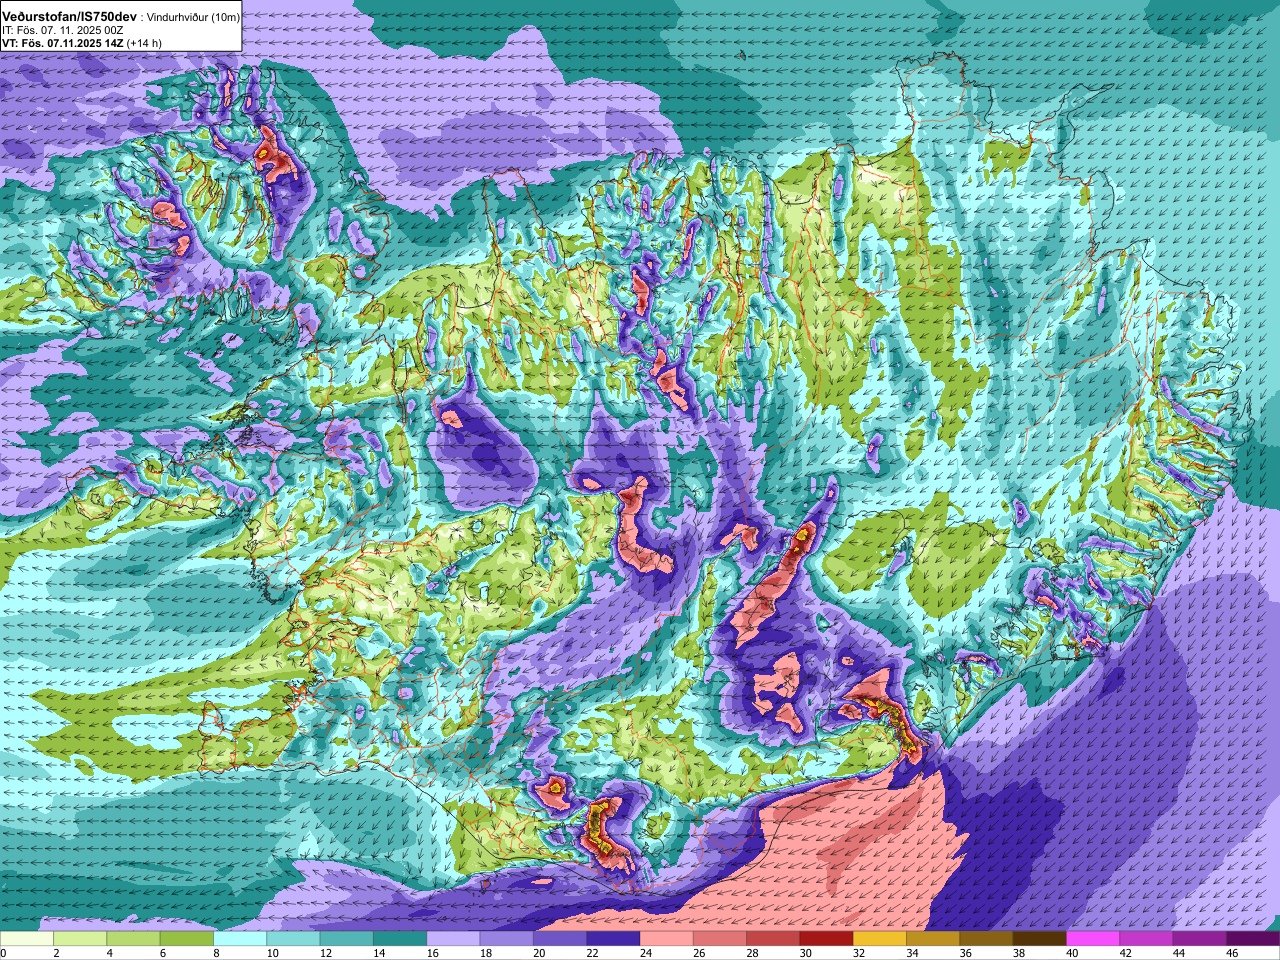Click the dark red 30–32 legend swatch
This screenshot has width=1280, height=960.
(x=827, y=940)
